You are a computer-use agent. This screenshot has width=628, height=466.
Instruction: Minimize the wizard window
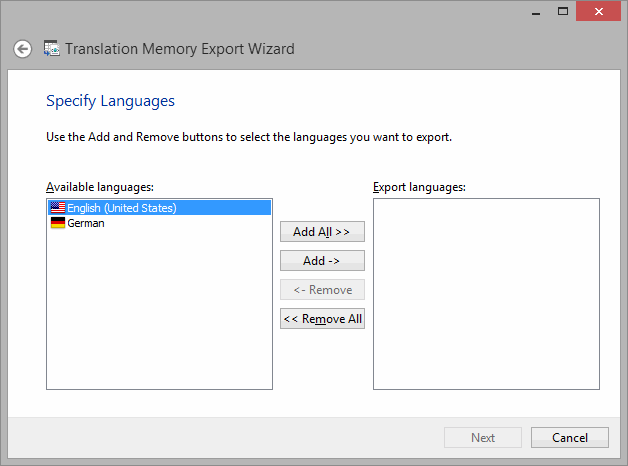point(536,11)
